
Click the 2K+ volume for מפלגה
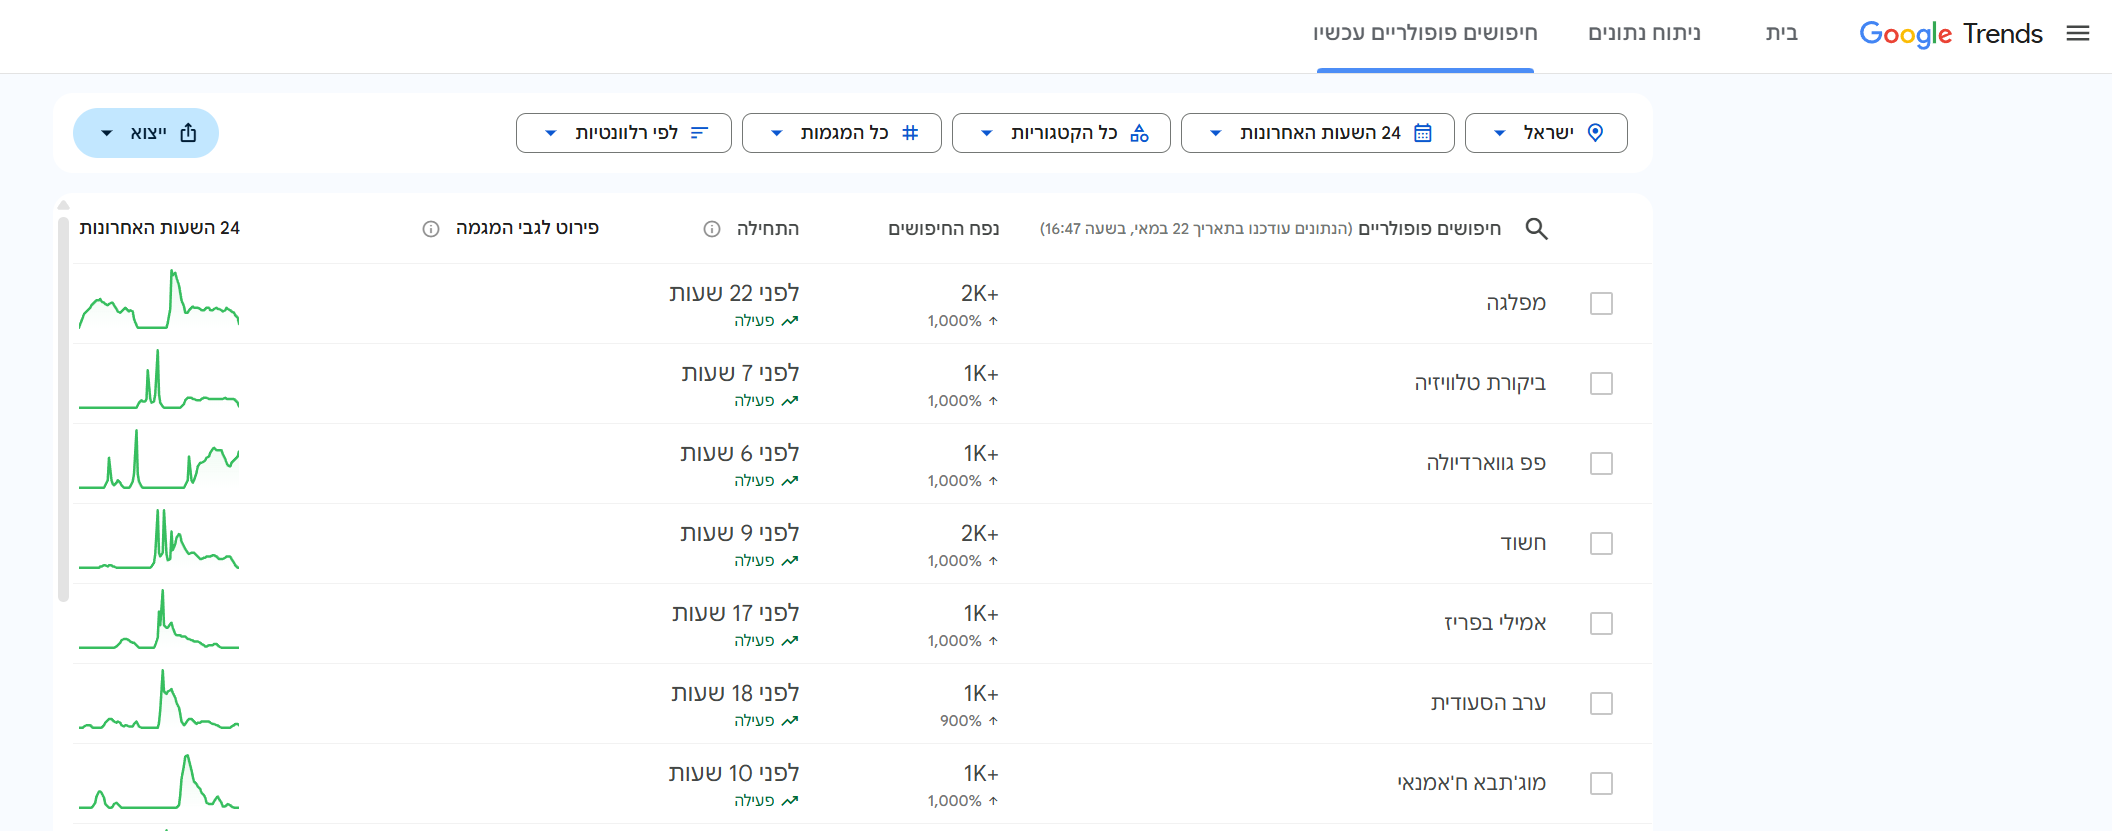pyautogui.click(x=979, y=294)
